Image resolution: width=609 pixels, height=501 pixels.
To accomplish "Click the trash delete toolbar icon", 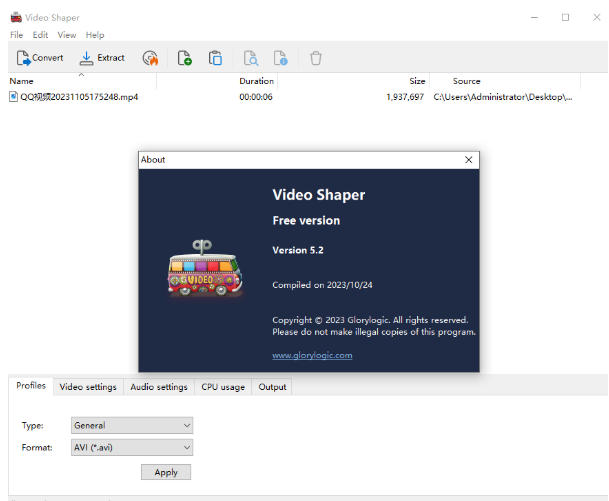I will (x=316, y=58).
